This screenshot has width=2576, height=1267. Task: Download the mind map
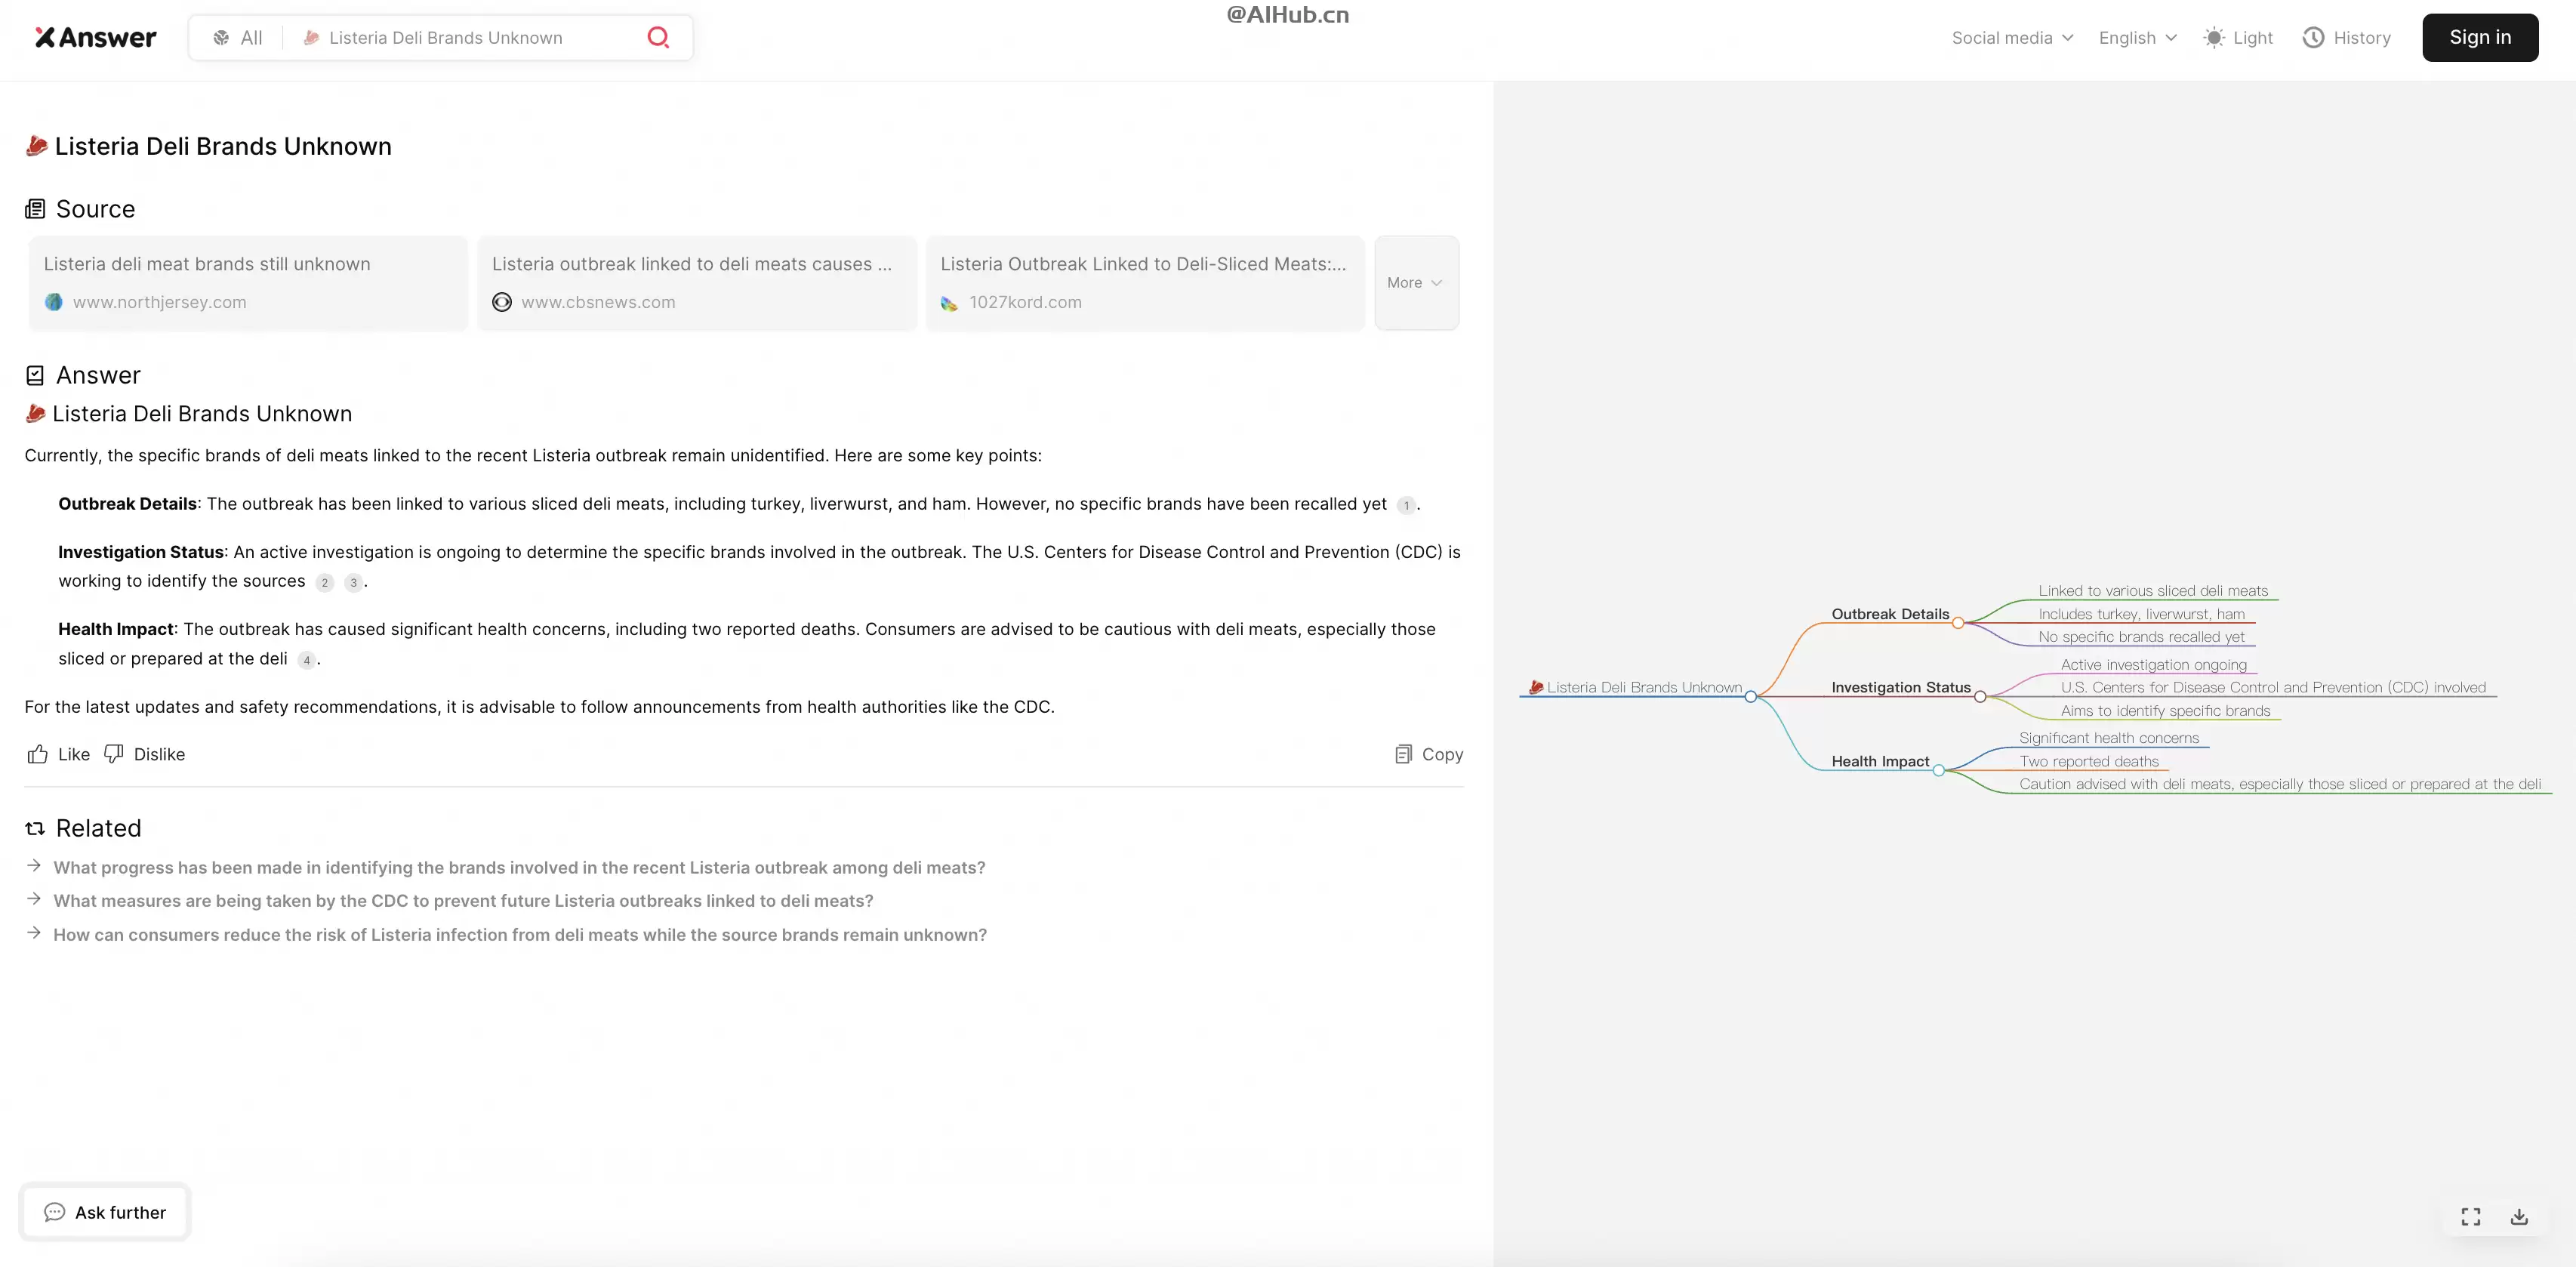(x=2519, y=1217)
